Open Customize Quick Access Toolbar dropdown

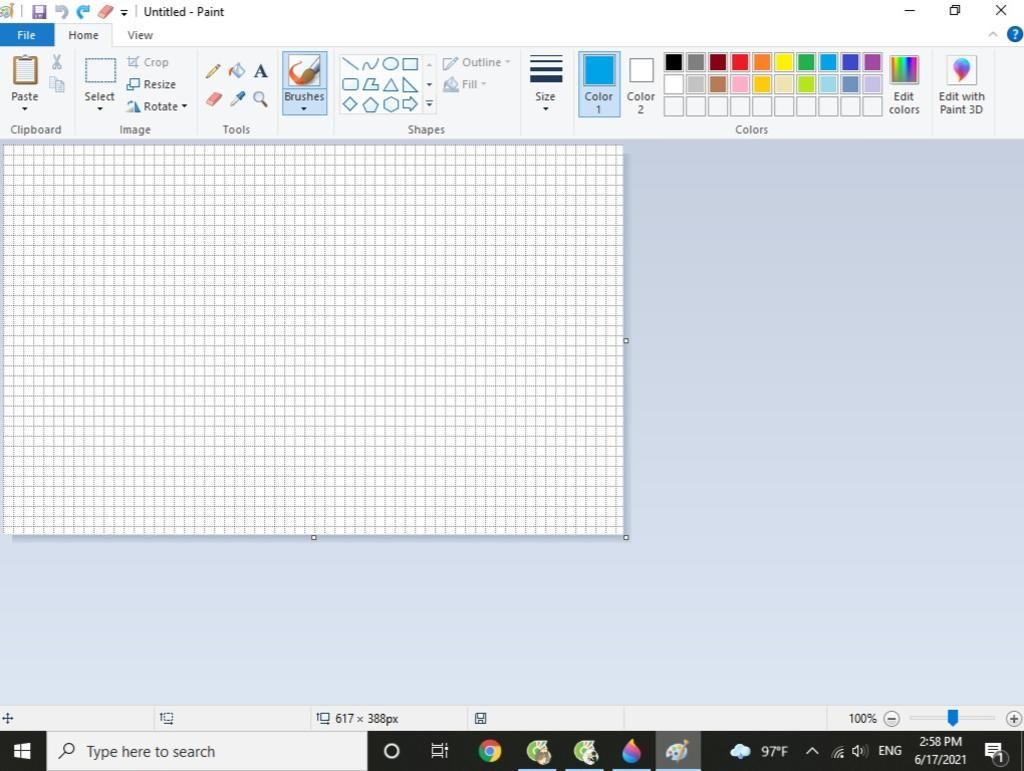coord(124,12)
